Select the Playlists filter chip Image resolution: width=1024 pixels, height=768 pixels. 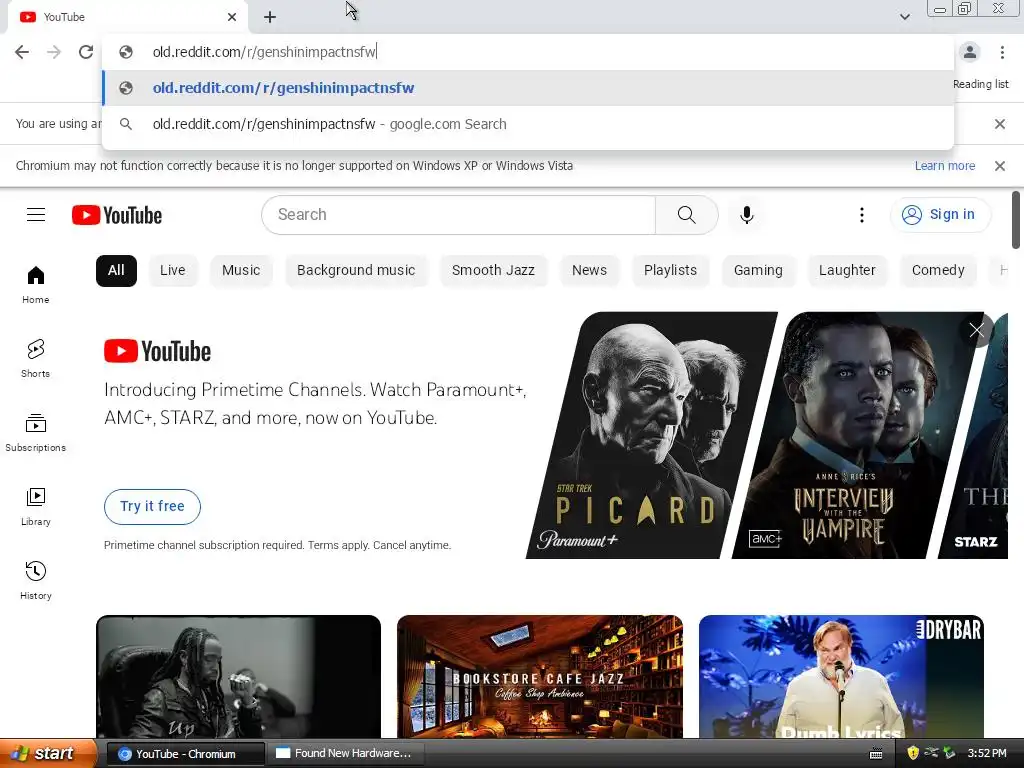(x=670, y=270)
